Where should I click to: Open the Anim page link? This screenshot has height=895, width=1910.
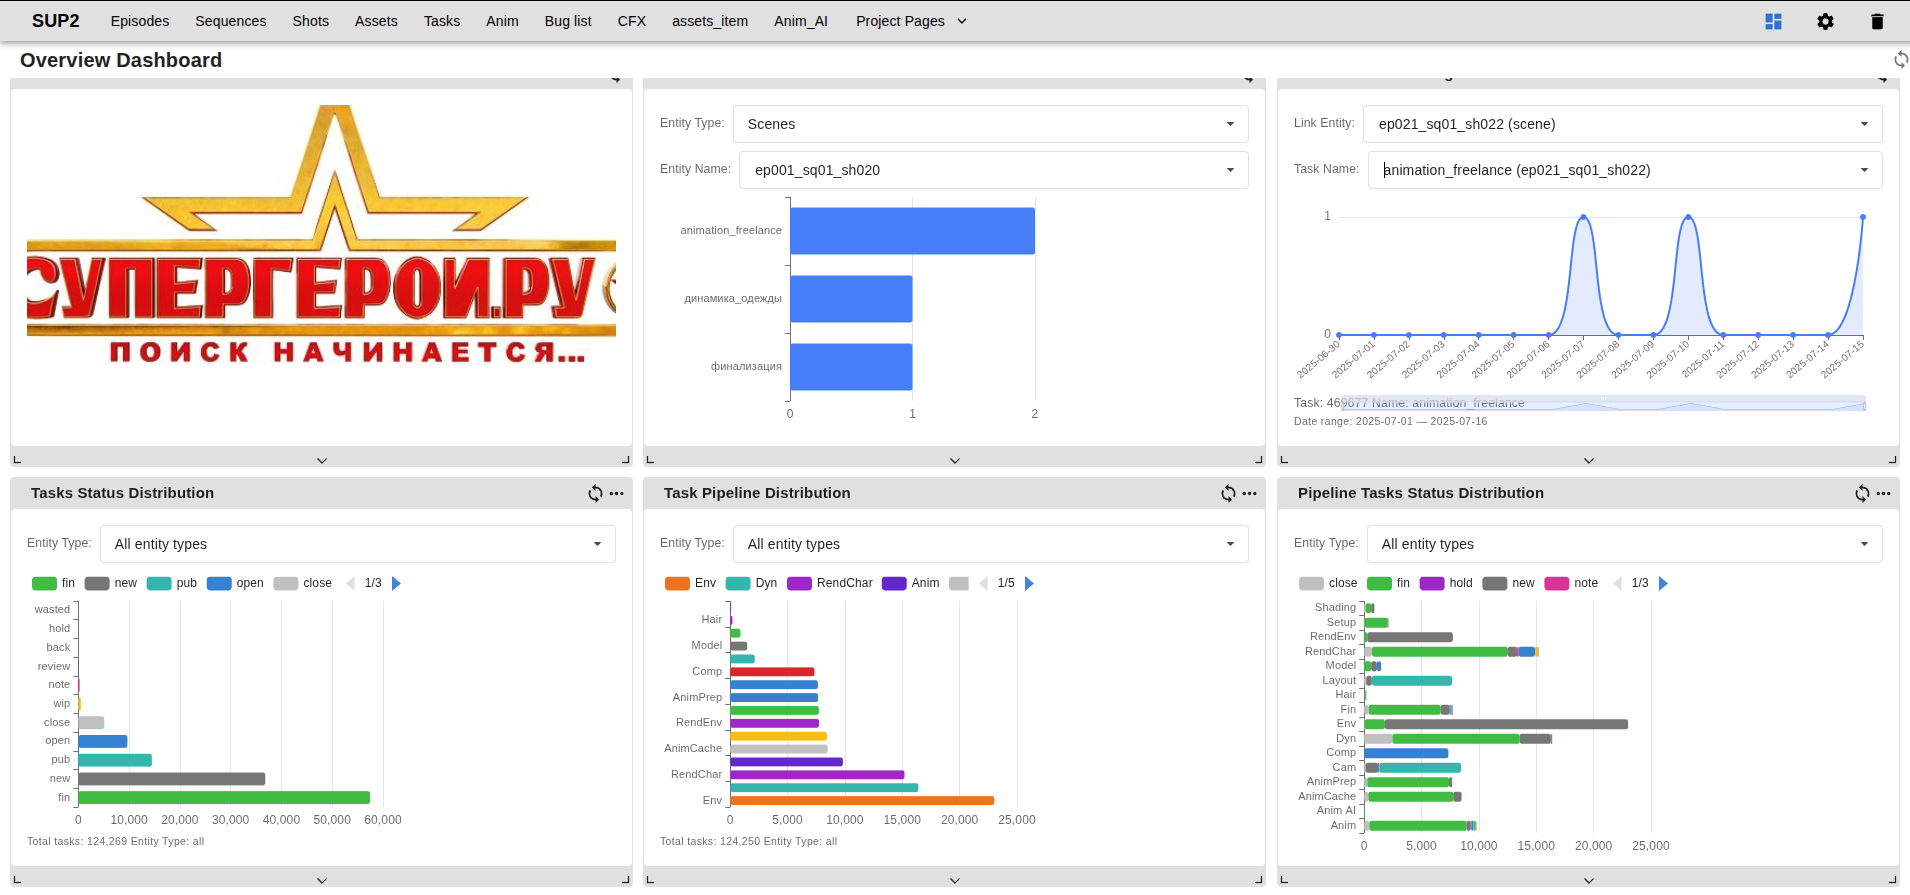click(x=502, y=21)
